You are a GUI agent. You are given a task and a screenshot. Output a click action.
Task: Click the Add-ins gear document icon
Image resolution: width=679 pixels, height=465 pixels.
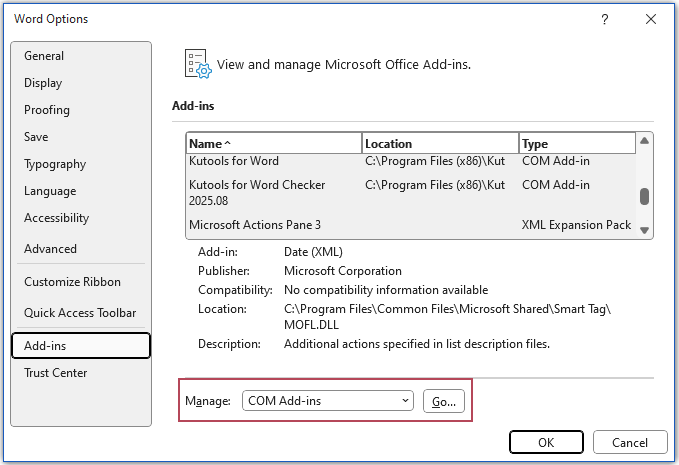point(197,63)
